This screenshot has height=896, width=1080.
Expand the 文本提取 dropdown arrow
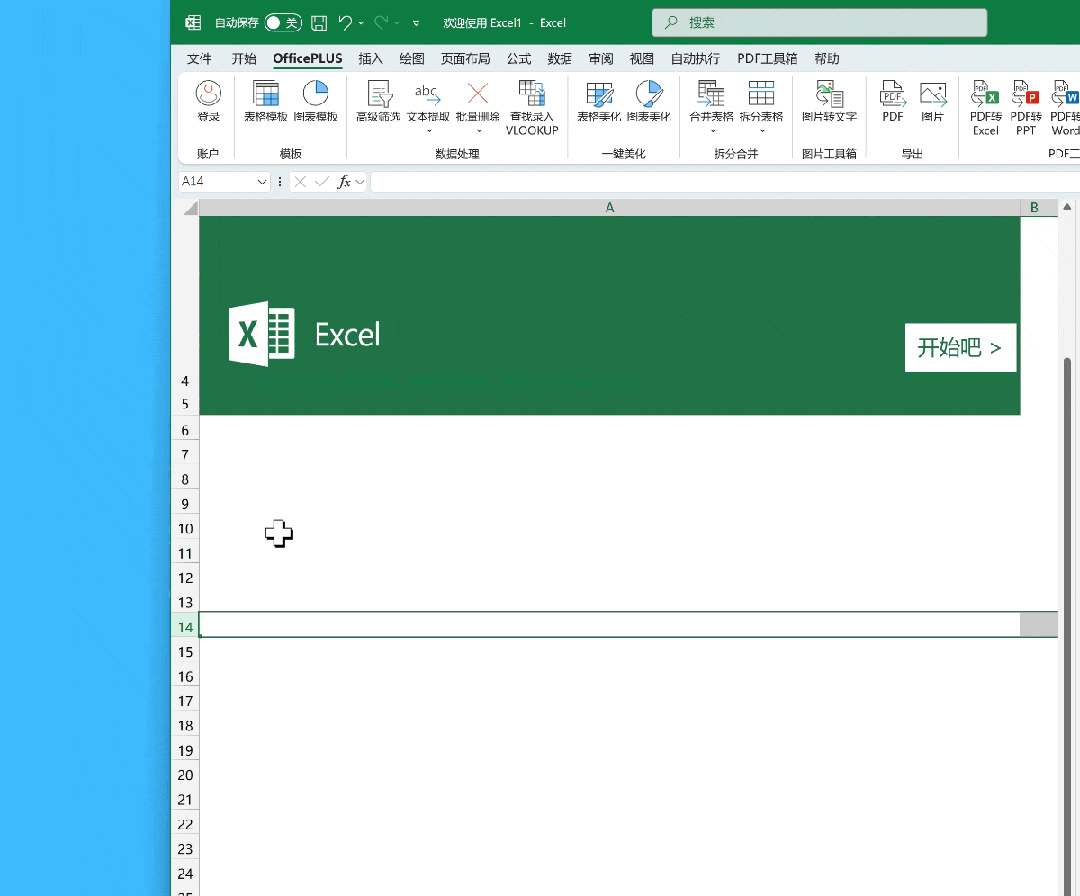coord(429,131)
